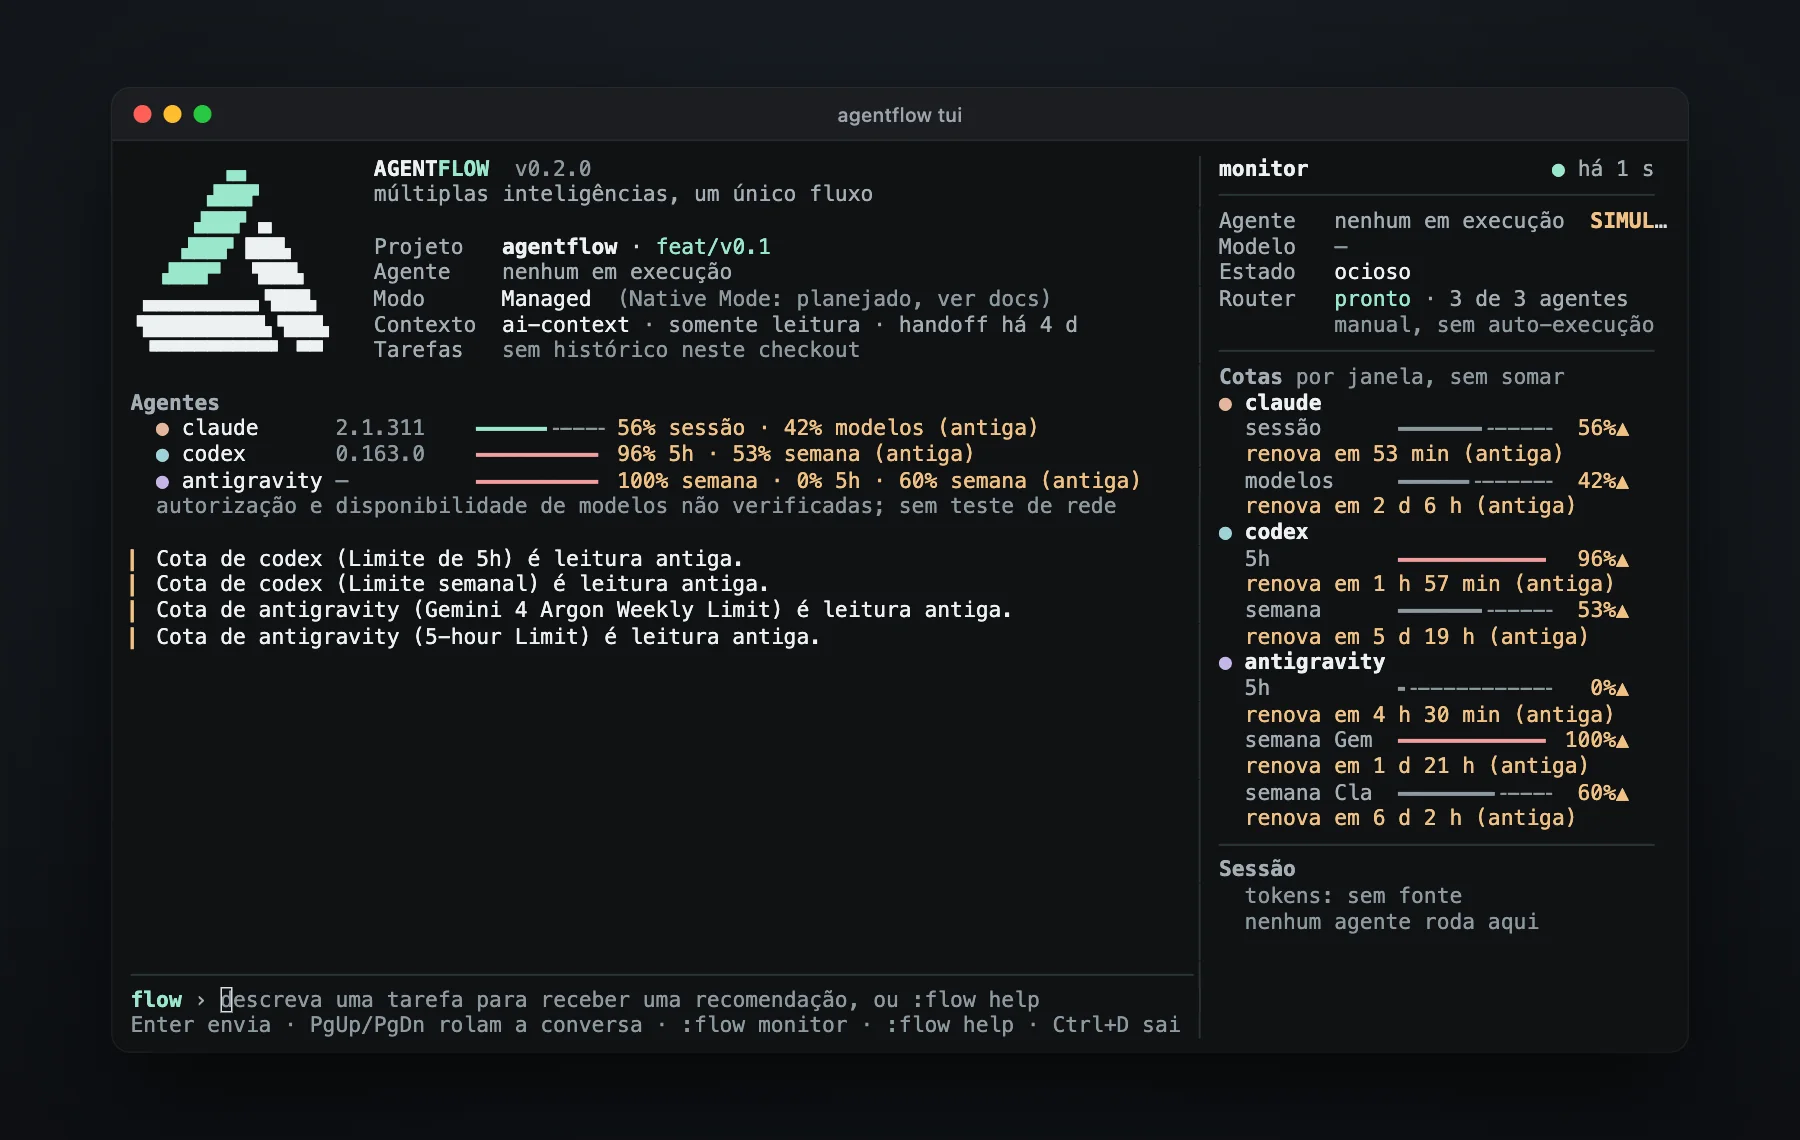The width and height of the screenshot is (1800, 1140).
Task: Click the 'ver docs' text in Modo row
Action: point(988,299)
